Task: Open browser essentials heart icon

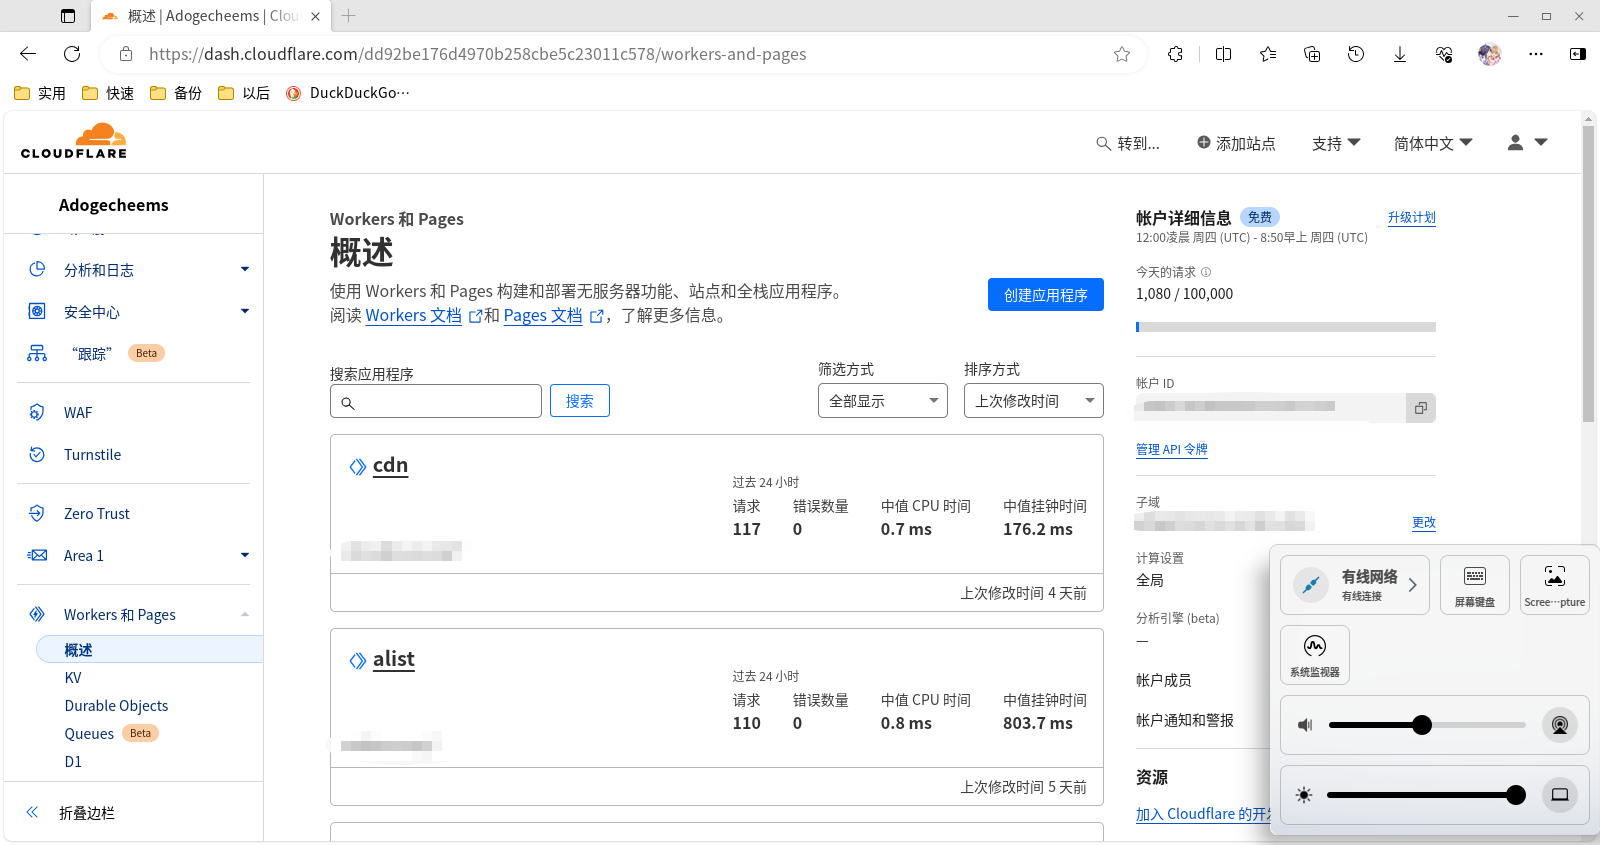Action: [x=1444, y=54]
